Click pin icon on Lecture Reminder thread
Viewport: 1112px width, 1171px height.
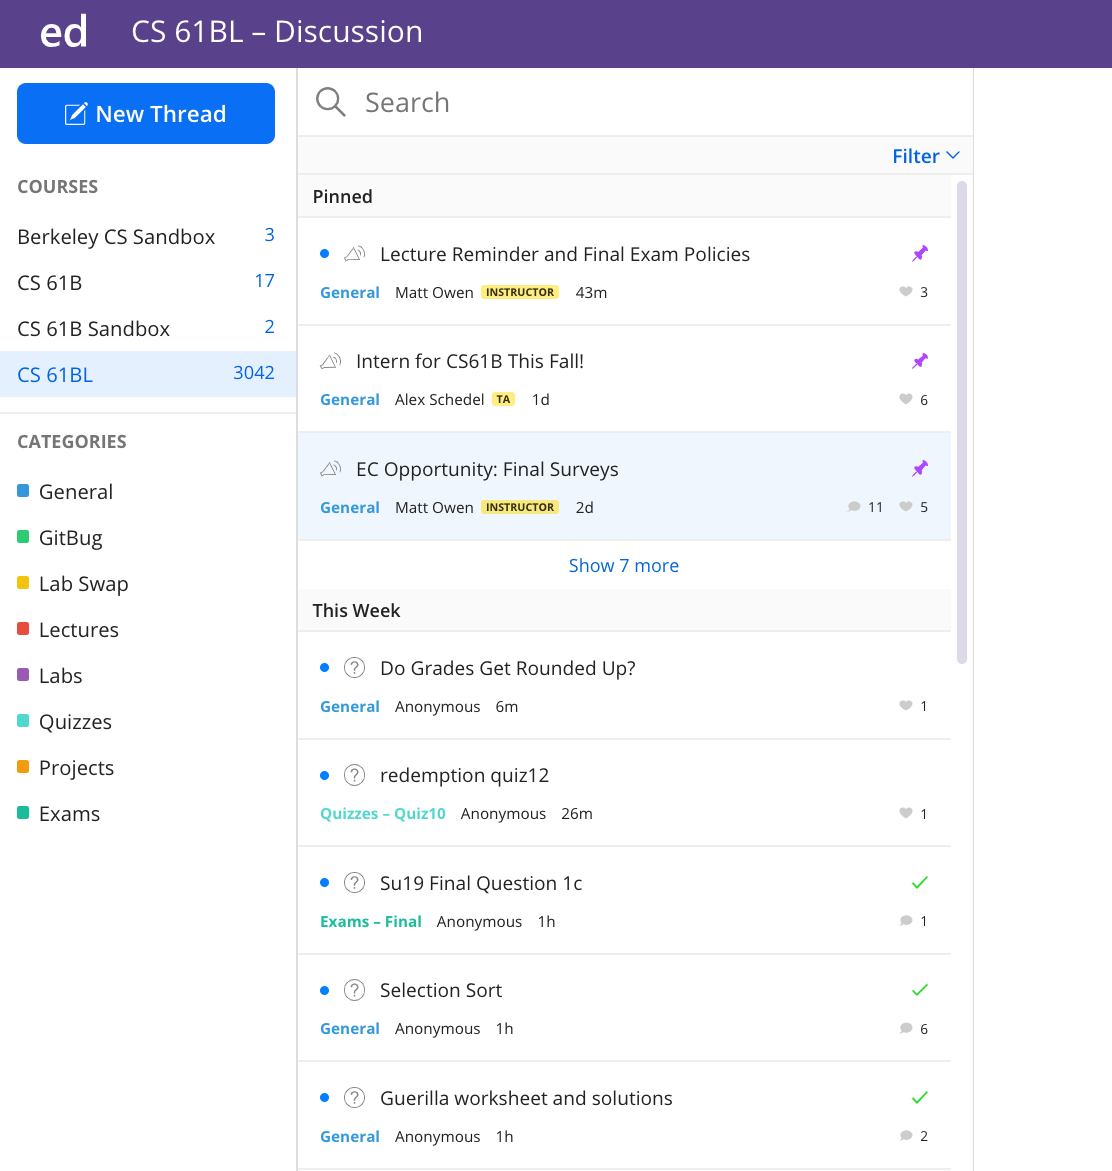(920, 254)
